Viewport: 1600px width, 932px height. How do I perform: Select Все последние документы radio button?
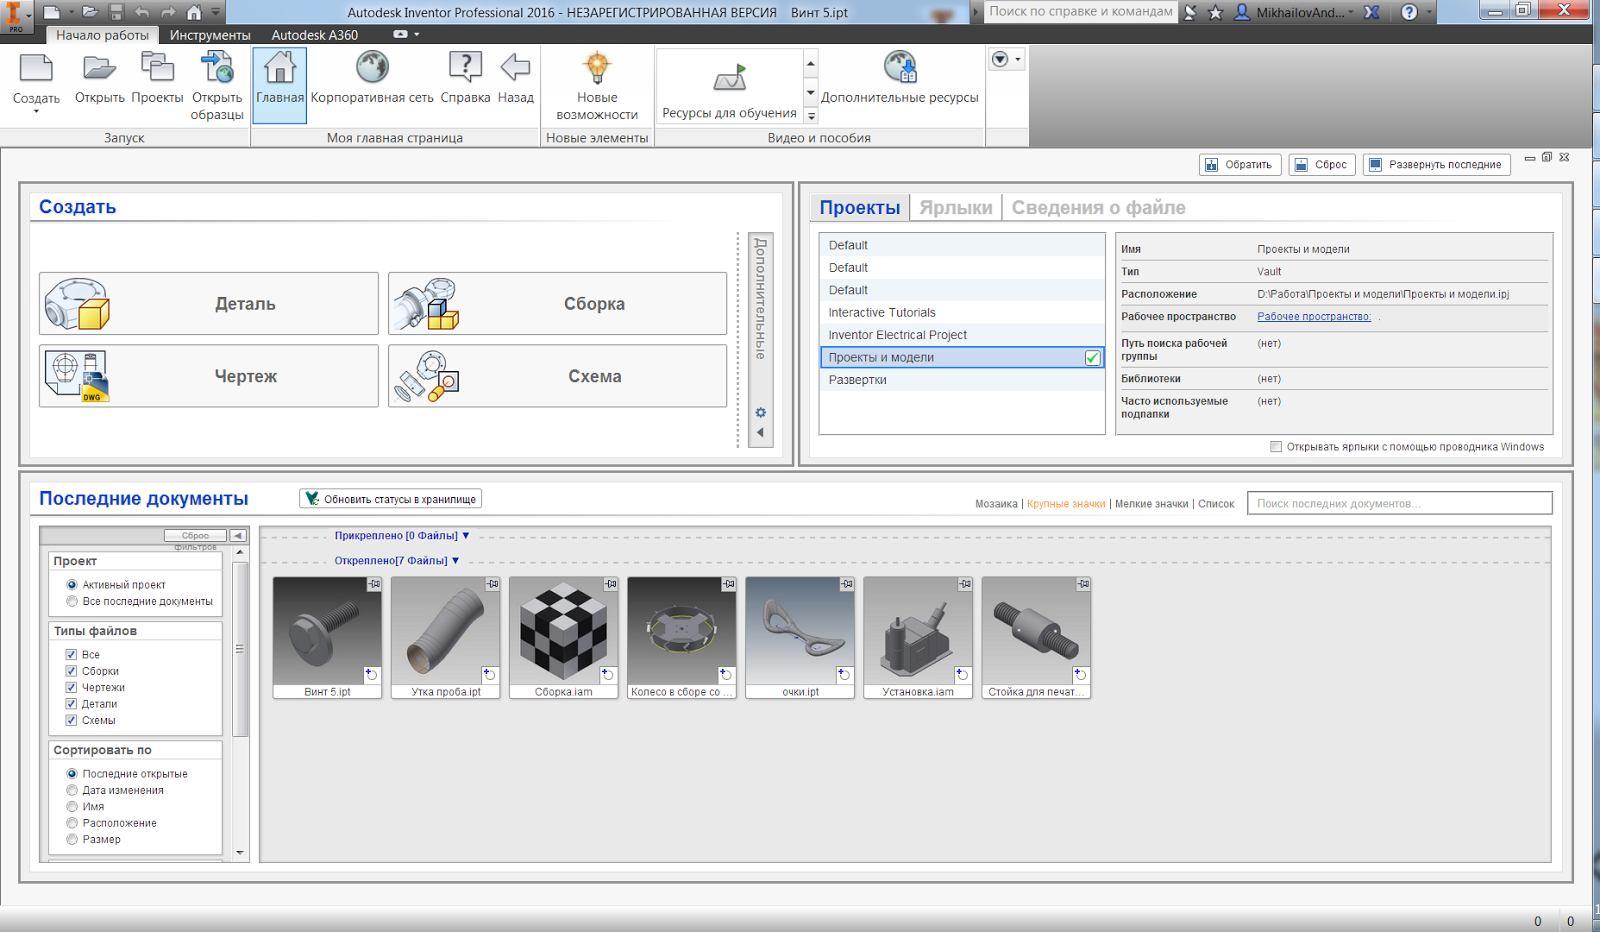tap(72, 601)
